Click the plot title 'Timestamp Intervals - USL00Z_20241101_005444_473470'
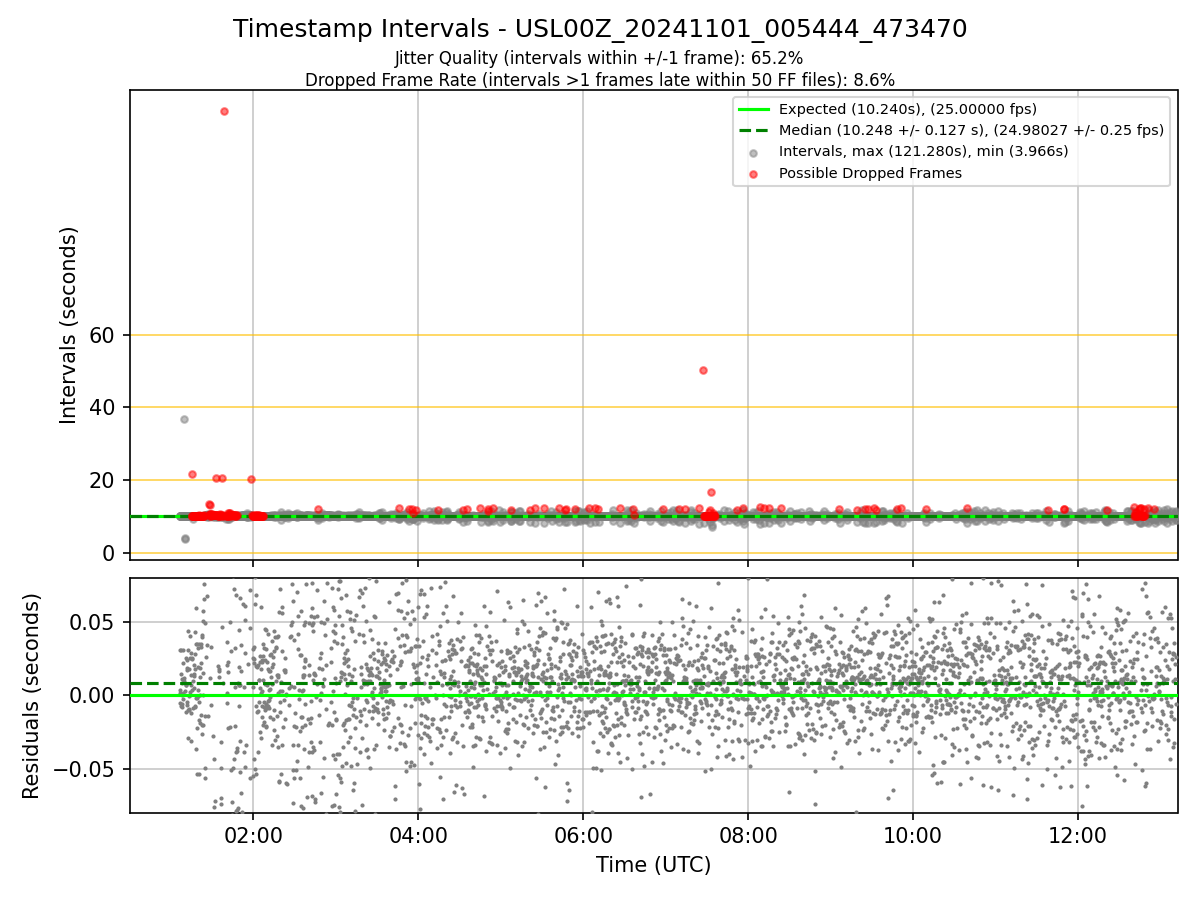The height and width of the screenshot is (900, 1200). tap(600, 29)
